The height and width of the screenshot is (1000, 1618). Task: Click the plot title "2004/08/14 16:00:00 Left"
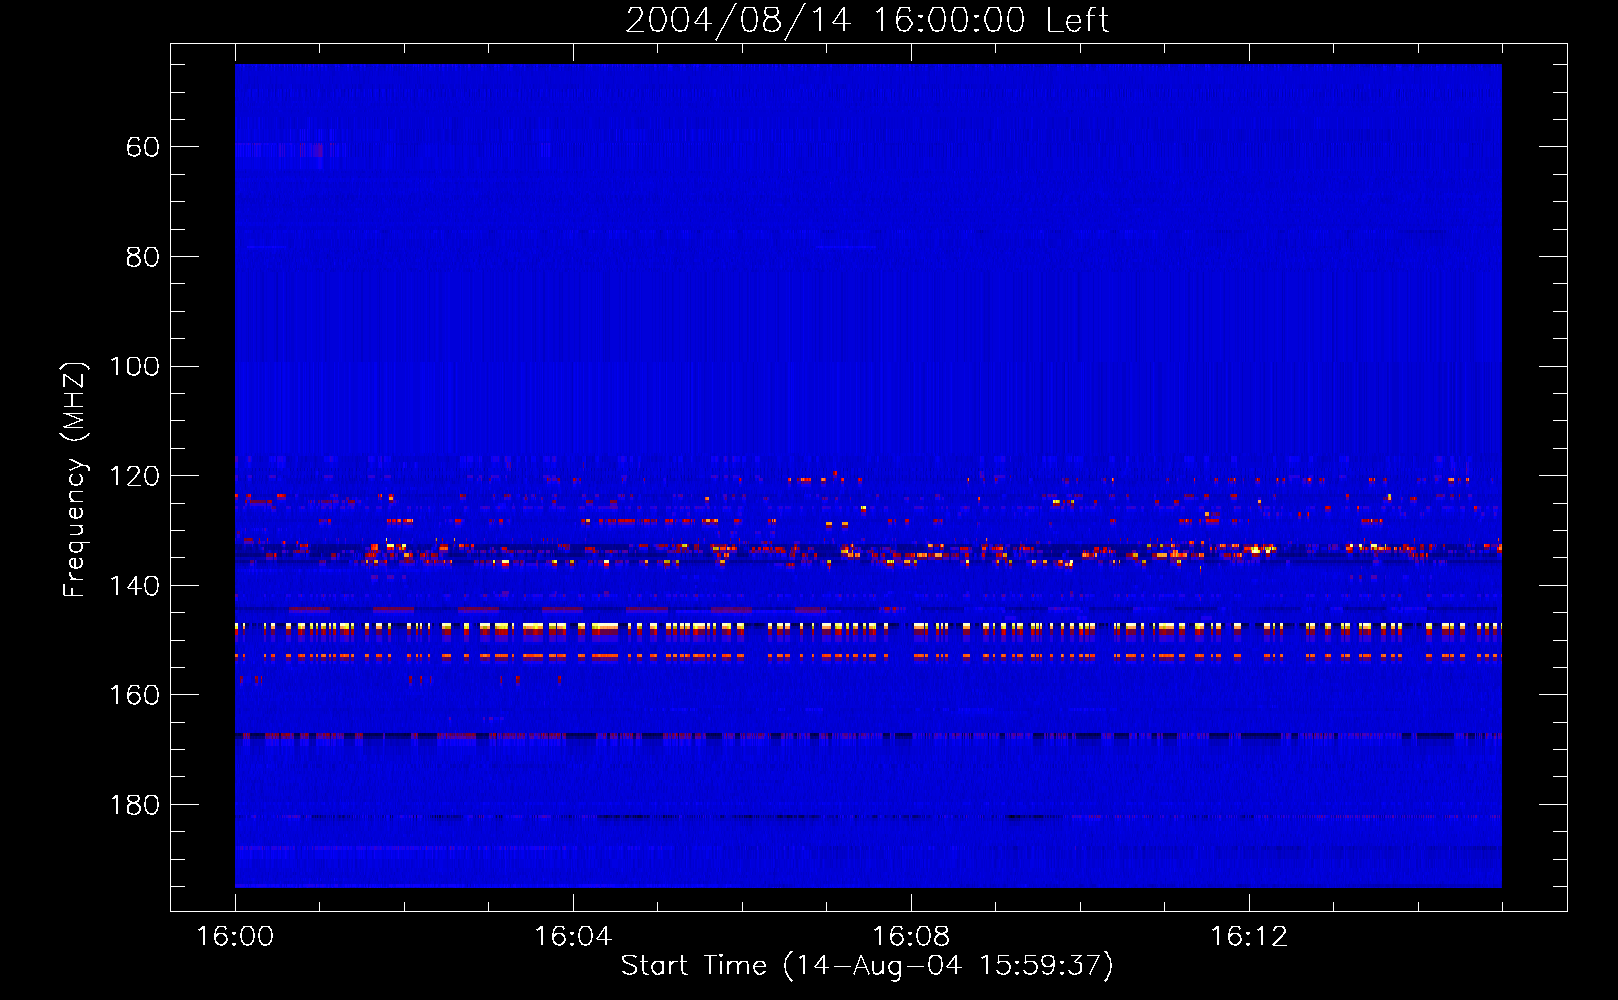tap(867, 20)
